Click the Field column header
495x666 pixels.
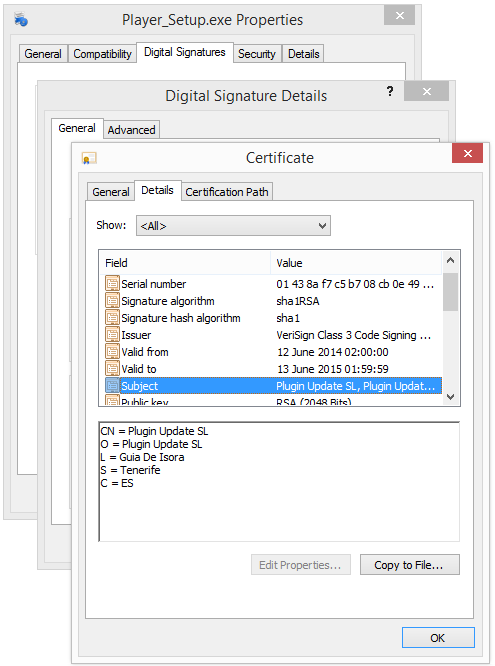185,263
